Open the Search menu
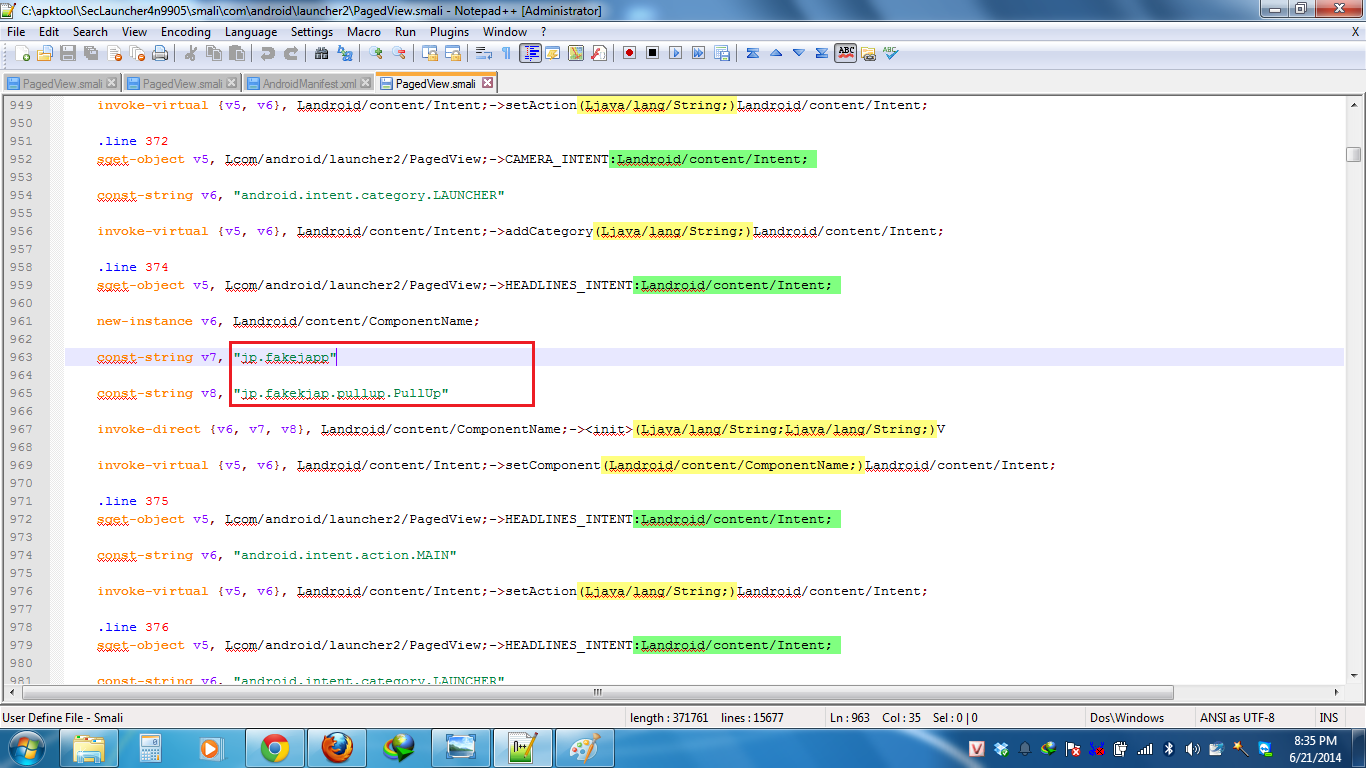The width and height of the screenshot is (1366, 768). click(89, 31)
